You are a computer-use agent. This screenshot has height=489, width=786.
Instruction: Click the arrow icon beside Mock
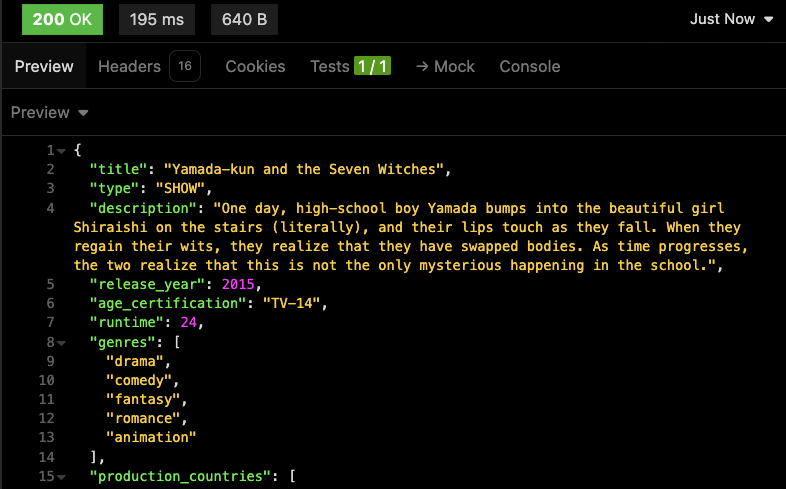pos(422,66)
